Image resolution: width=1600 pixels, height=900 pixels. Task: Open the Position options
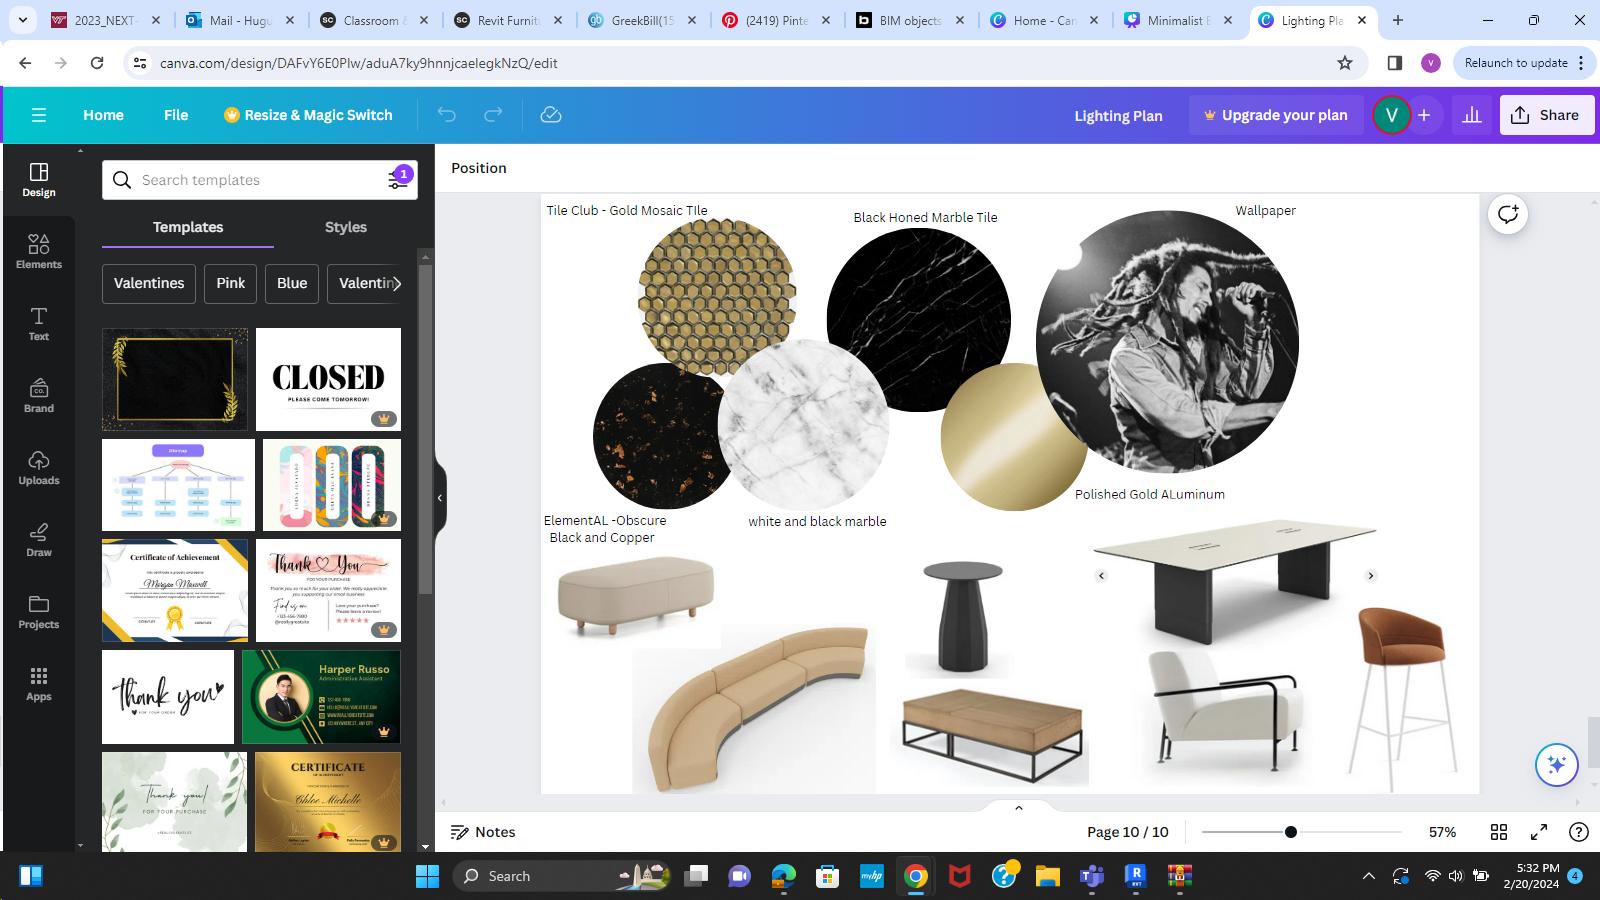coord(479,168)
